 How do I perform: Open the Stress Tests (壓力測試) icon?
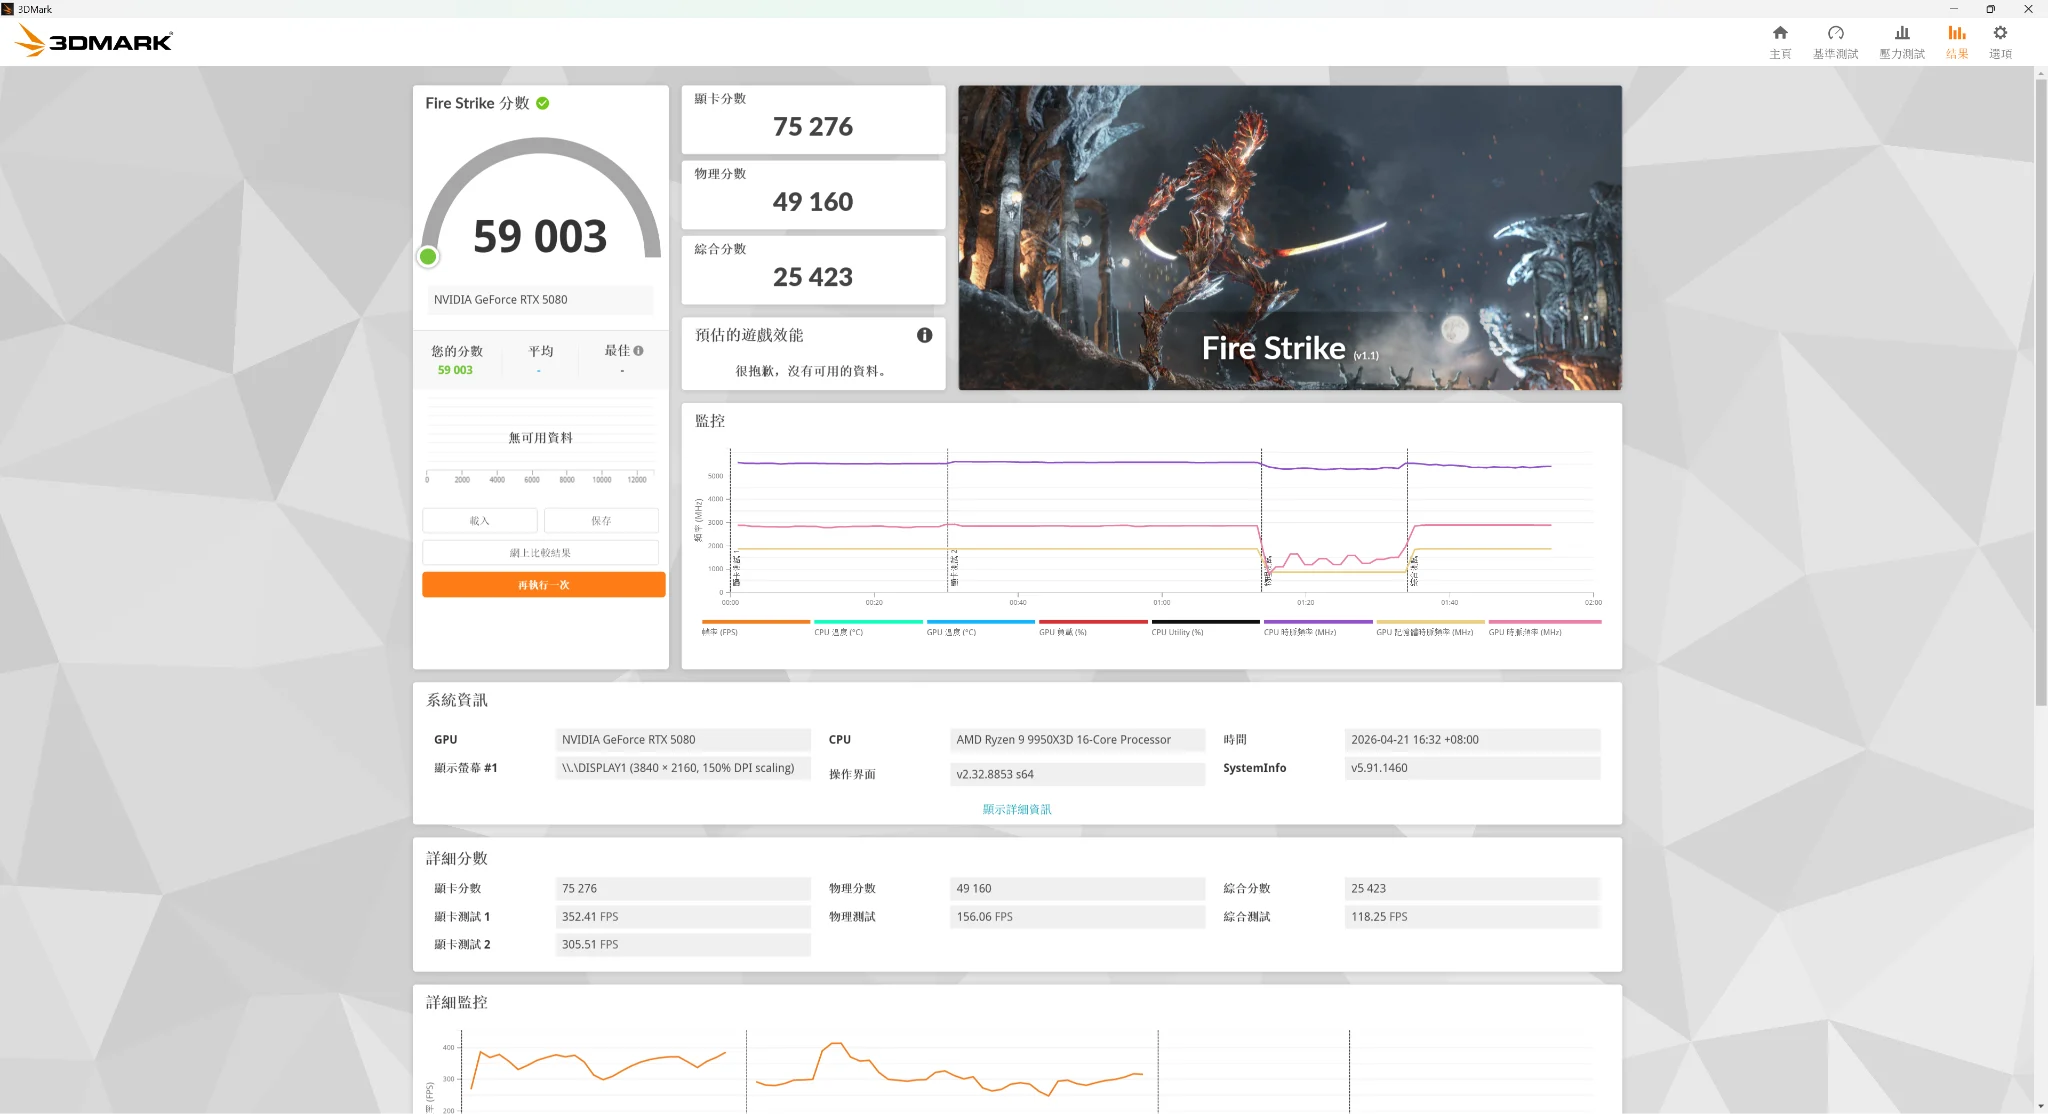1901,41
